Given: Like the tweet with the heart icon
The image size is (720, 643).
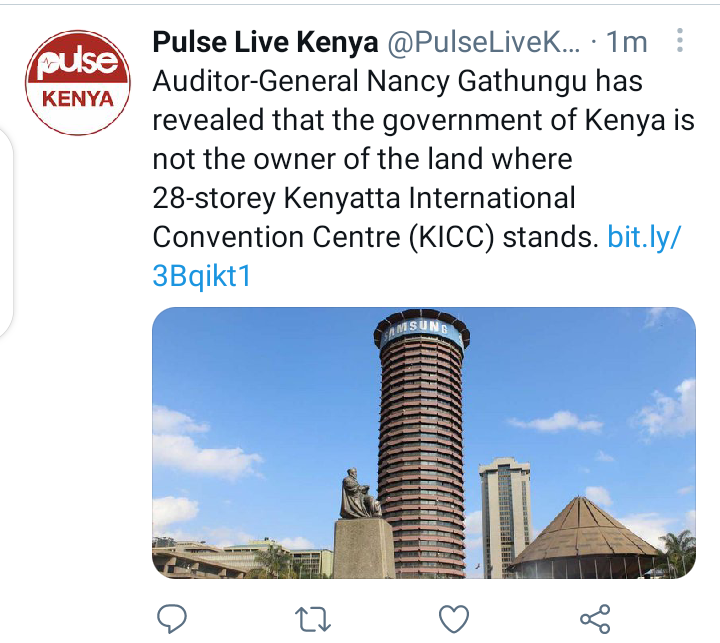Looking at the screenshot, I should click(454, 619).
